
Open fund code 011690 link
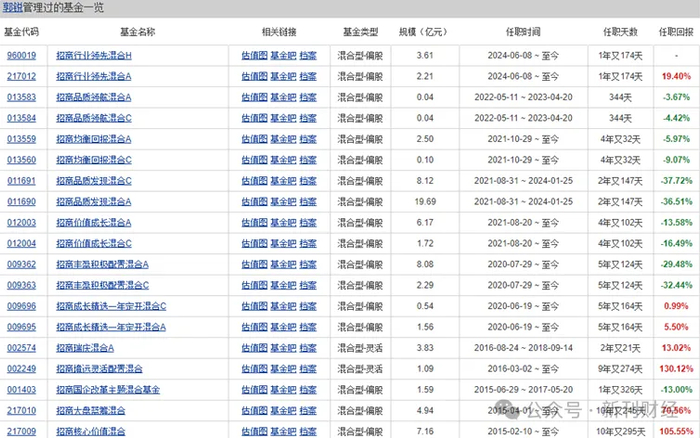tap(21, 202)
